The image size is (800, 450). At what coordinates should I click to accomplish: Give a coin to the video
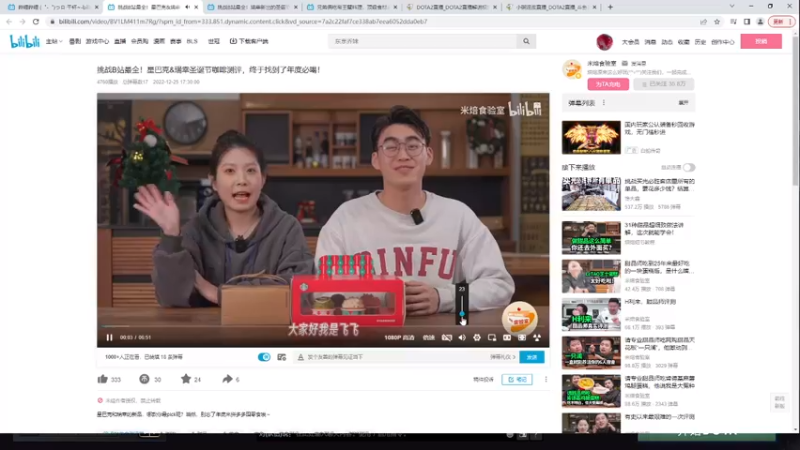(x=144, y=379)
